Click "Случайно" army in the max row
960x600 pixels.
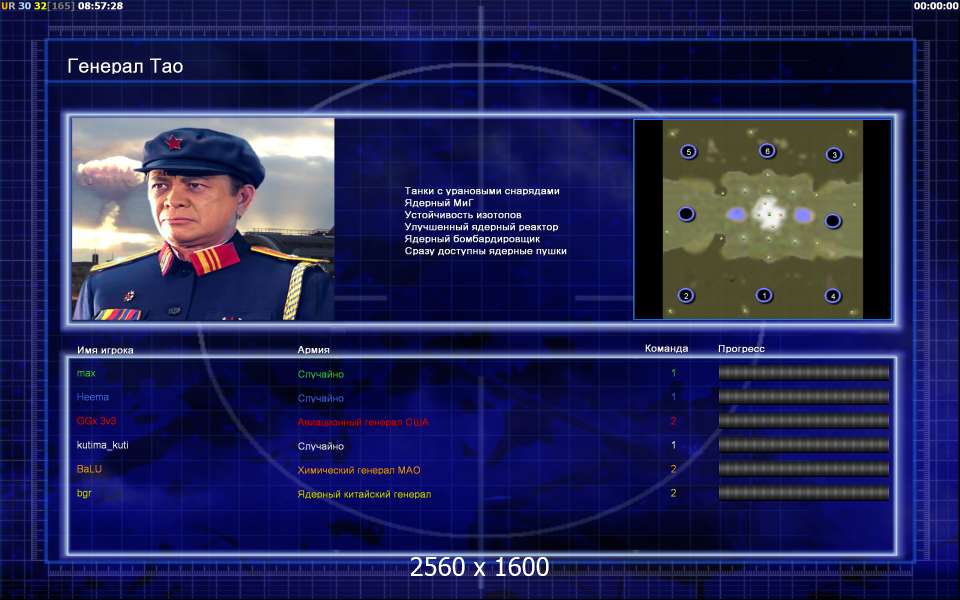(x=321, y=374)
